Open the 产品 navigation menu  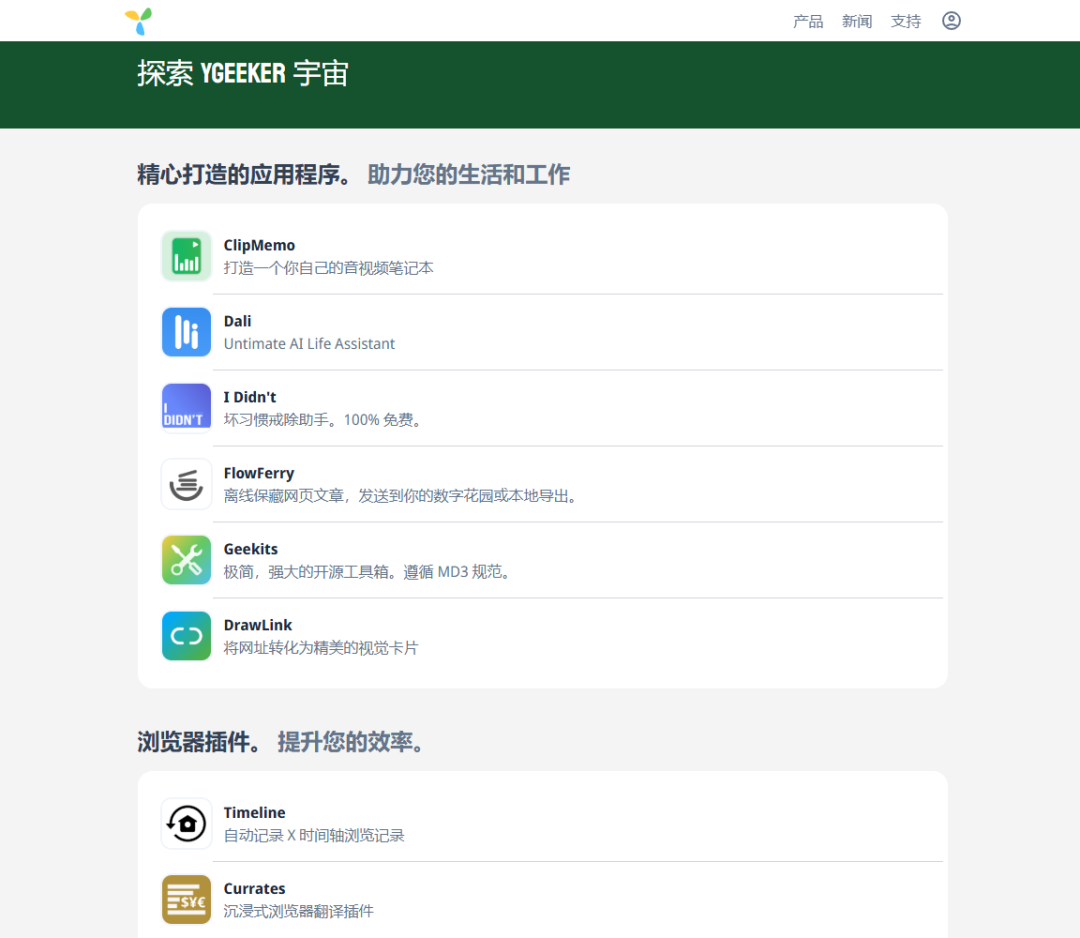(808, 21)
